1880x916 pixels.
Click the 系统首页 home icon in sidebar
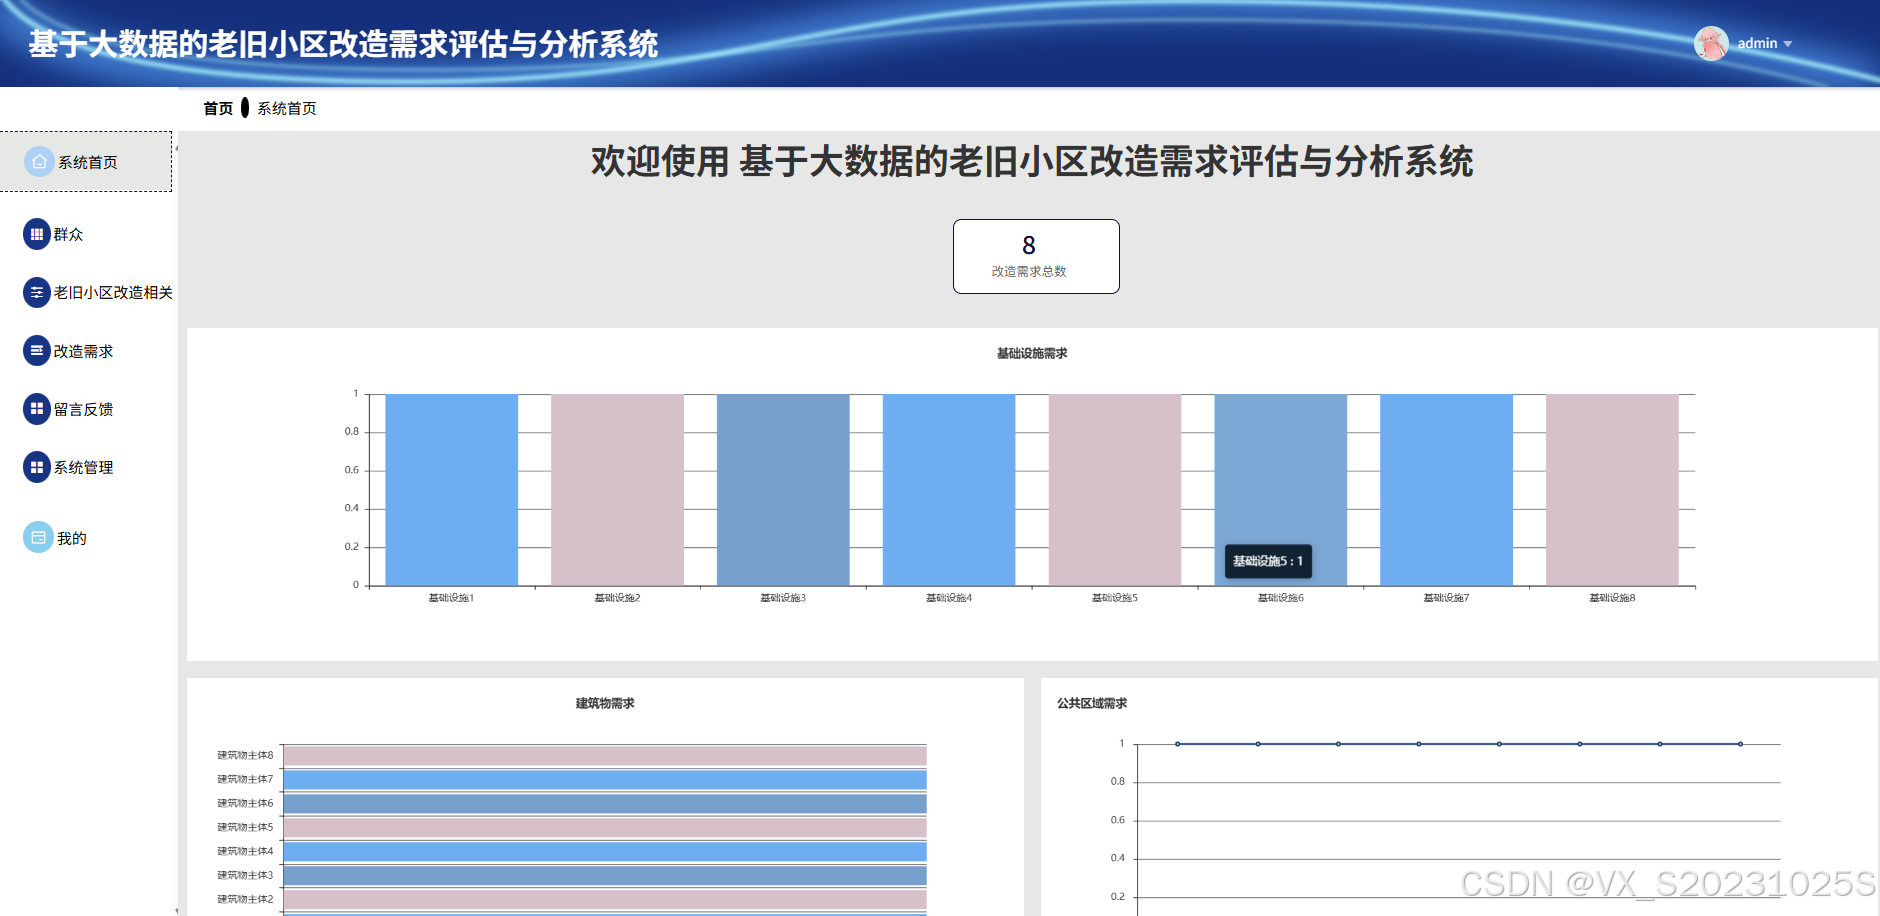click(x=39, y=162)
